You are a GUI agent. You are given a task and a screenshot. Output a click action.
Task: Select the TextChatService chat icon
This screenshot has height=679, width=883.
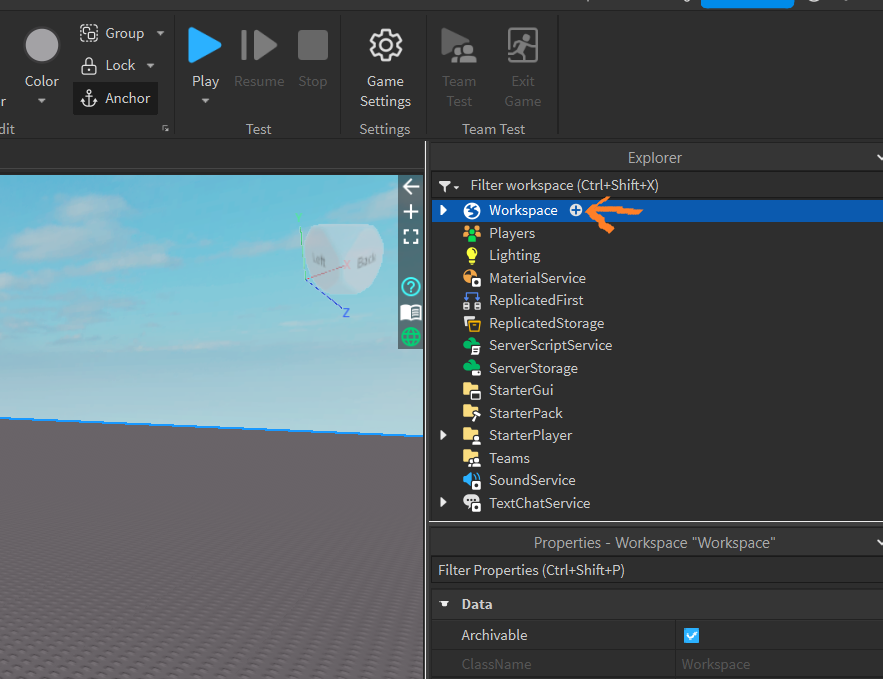click(x=472, y=503)
